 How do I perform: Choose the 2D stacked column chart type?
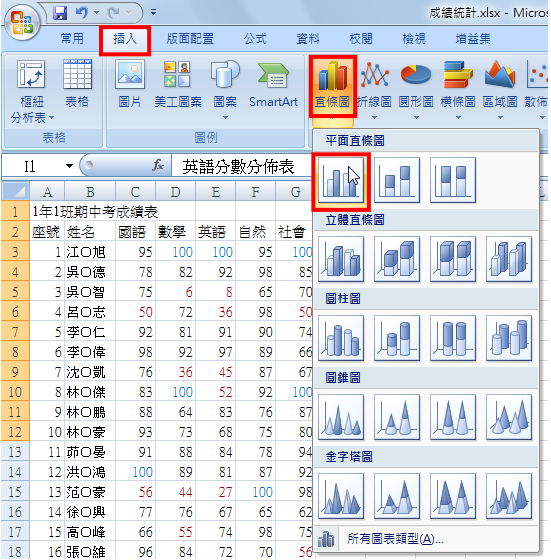coord(397,181)
